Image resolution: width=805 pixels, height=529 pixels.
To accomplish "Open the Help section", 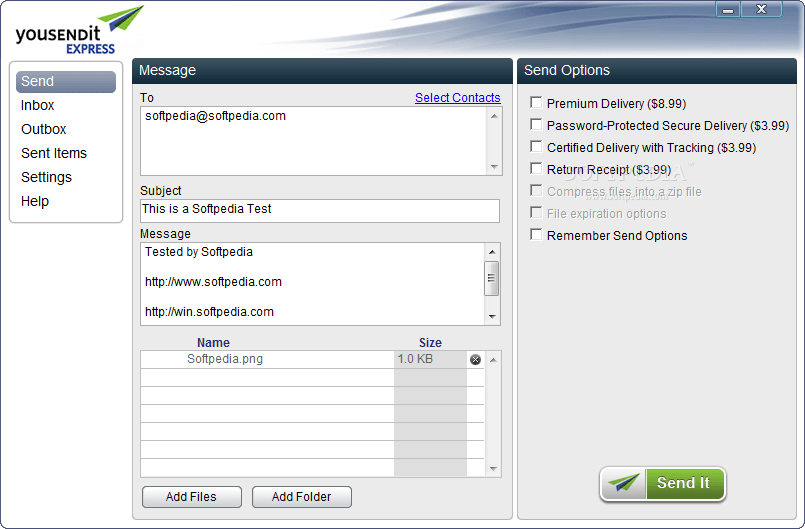I will click(x=35, y=201).
